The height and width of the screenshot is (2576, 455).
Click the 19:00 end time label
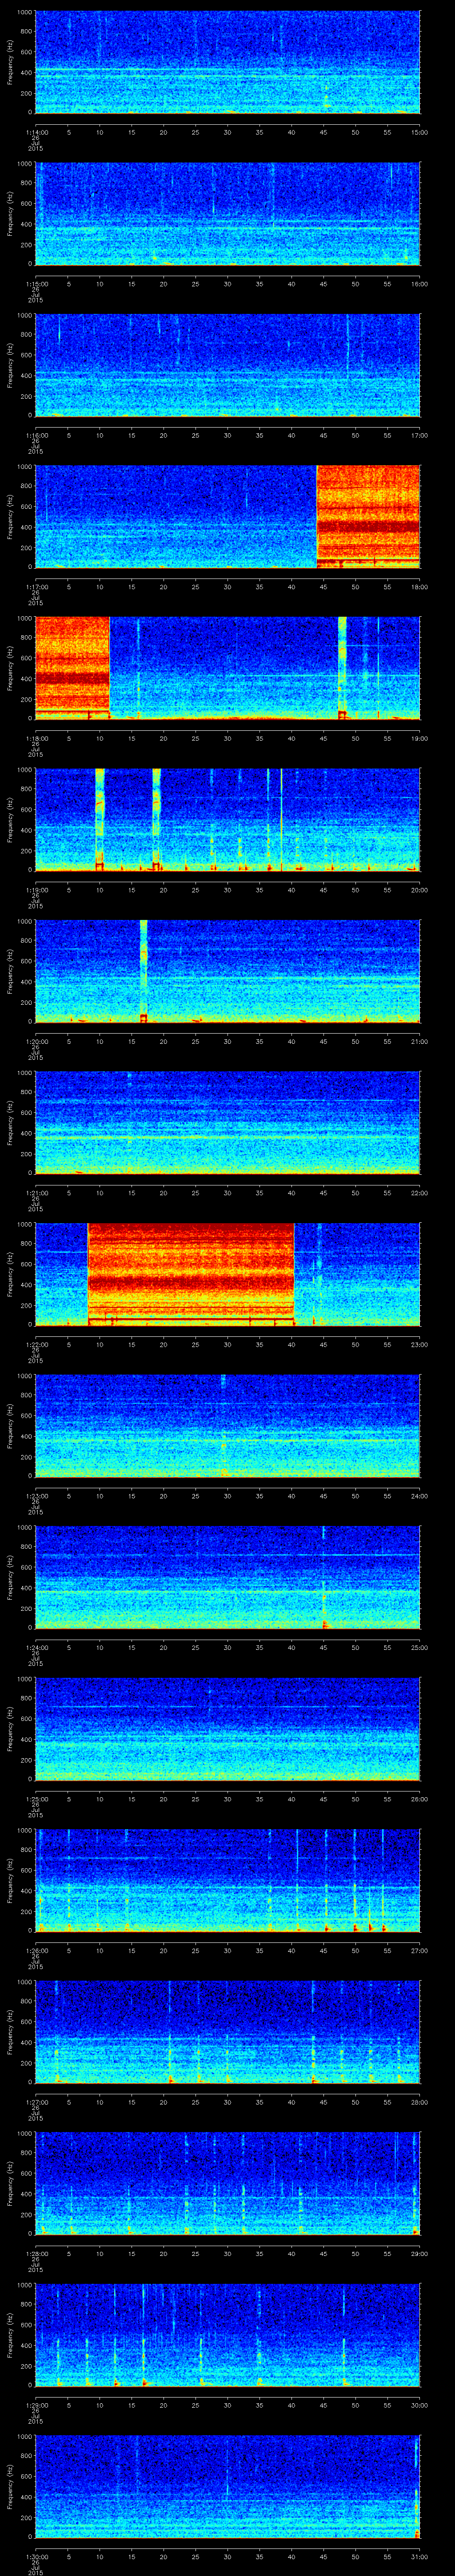coord(419,738)
